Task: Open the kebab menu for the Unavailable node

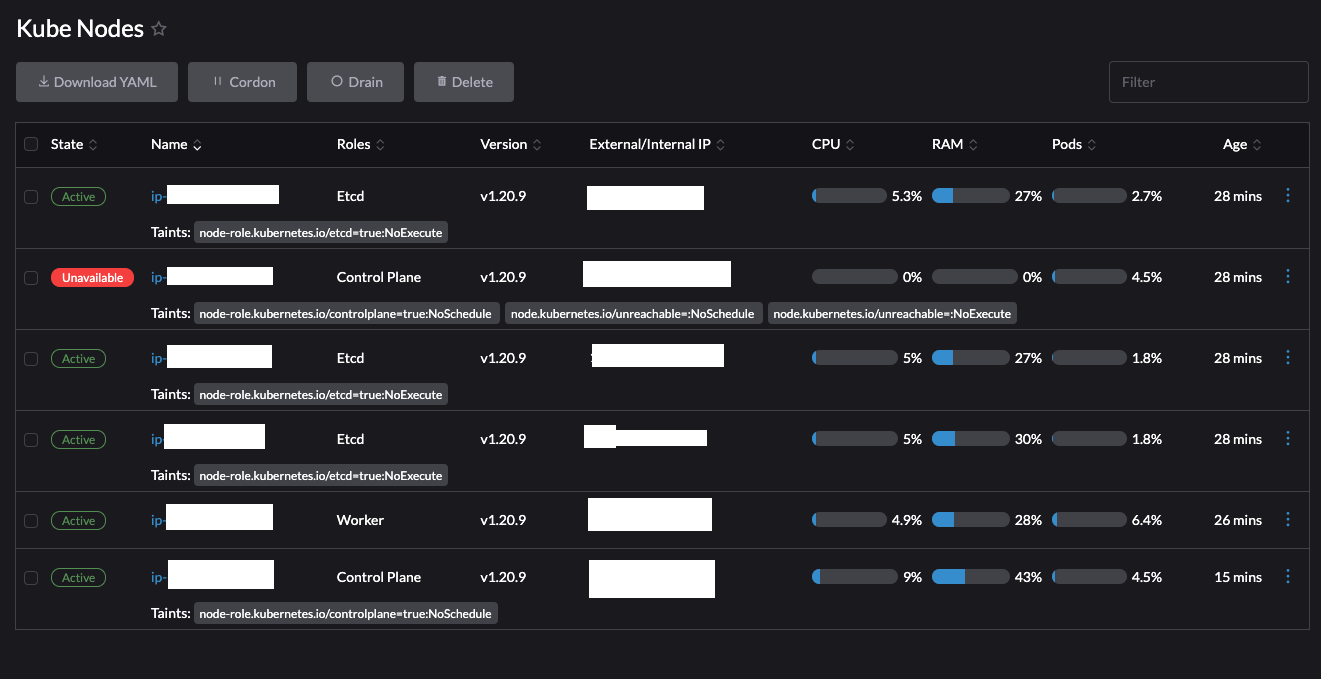Action: point(1288,276)
